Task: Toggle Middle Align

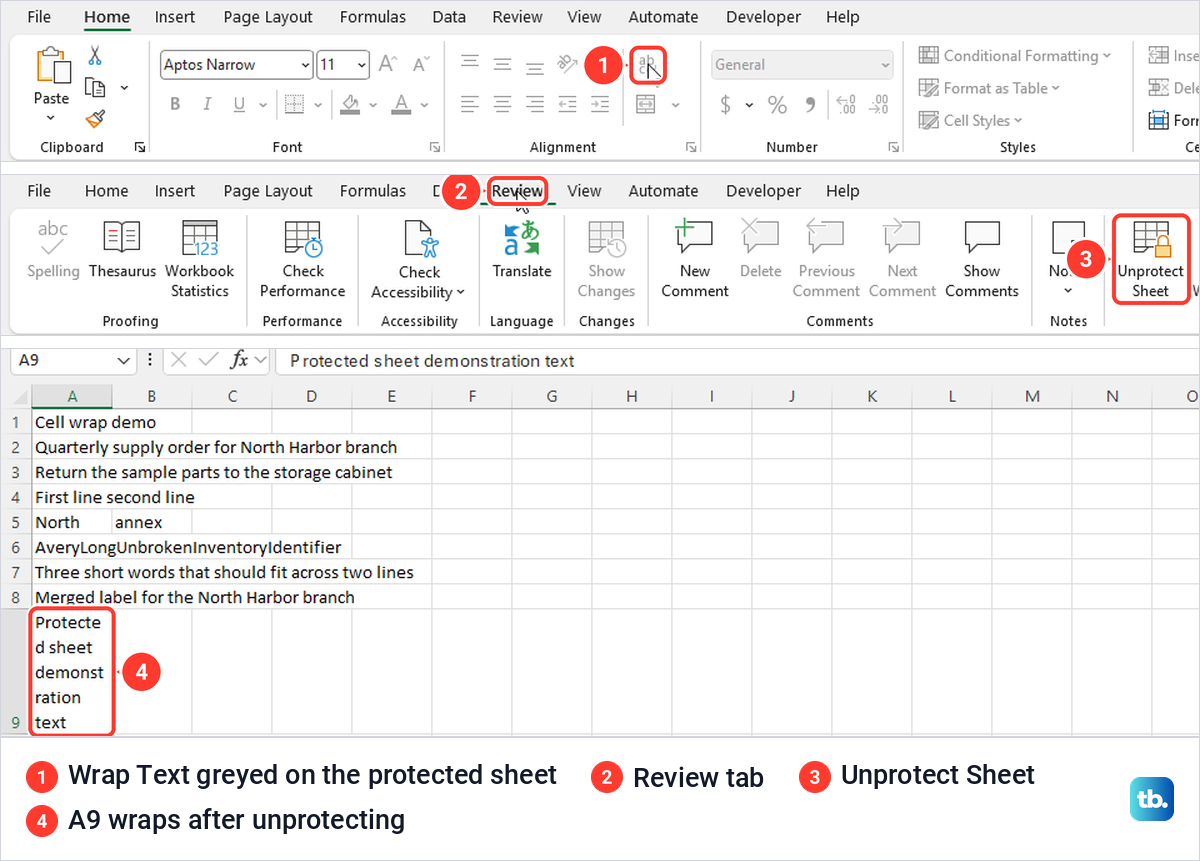Action: click(x=502, y=65)
